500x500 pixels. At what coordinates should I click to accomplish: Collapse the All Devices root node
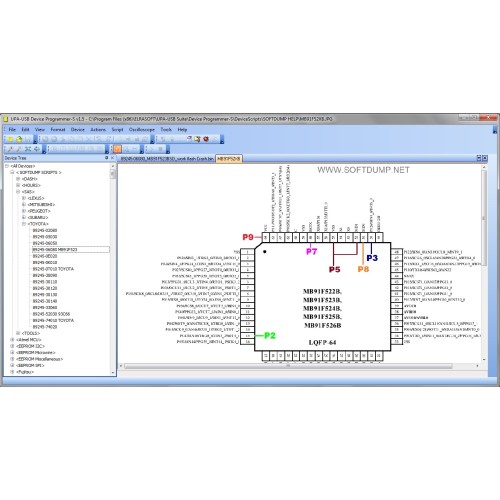click(7, 166)
